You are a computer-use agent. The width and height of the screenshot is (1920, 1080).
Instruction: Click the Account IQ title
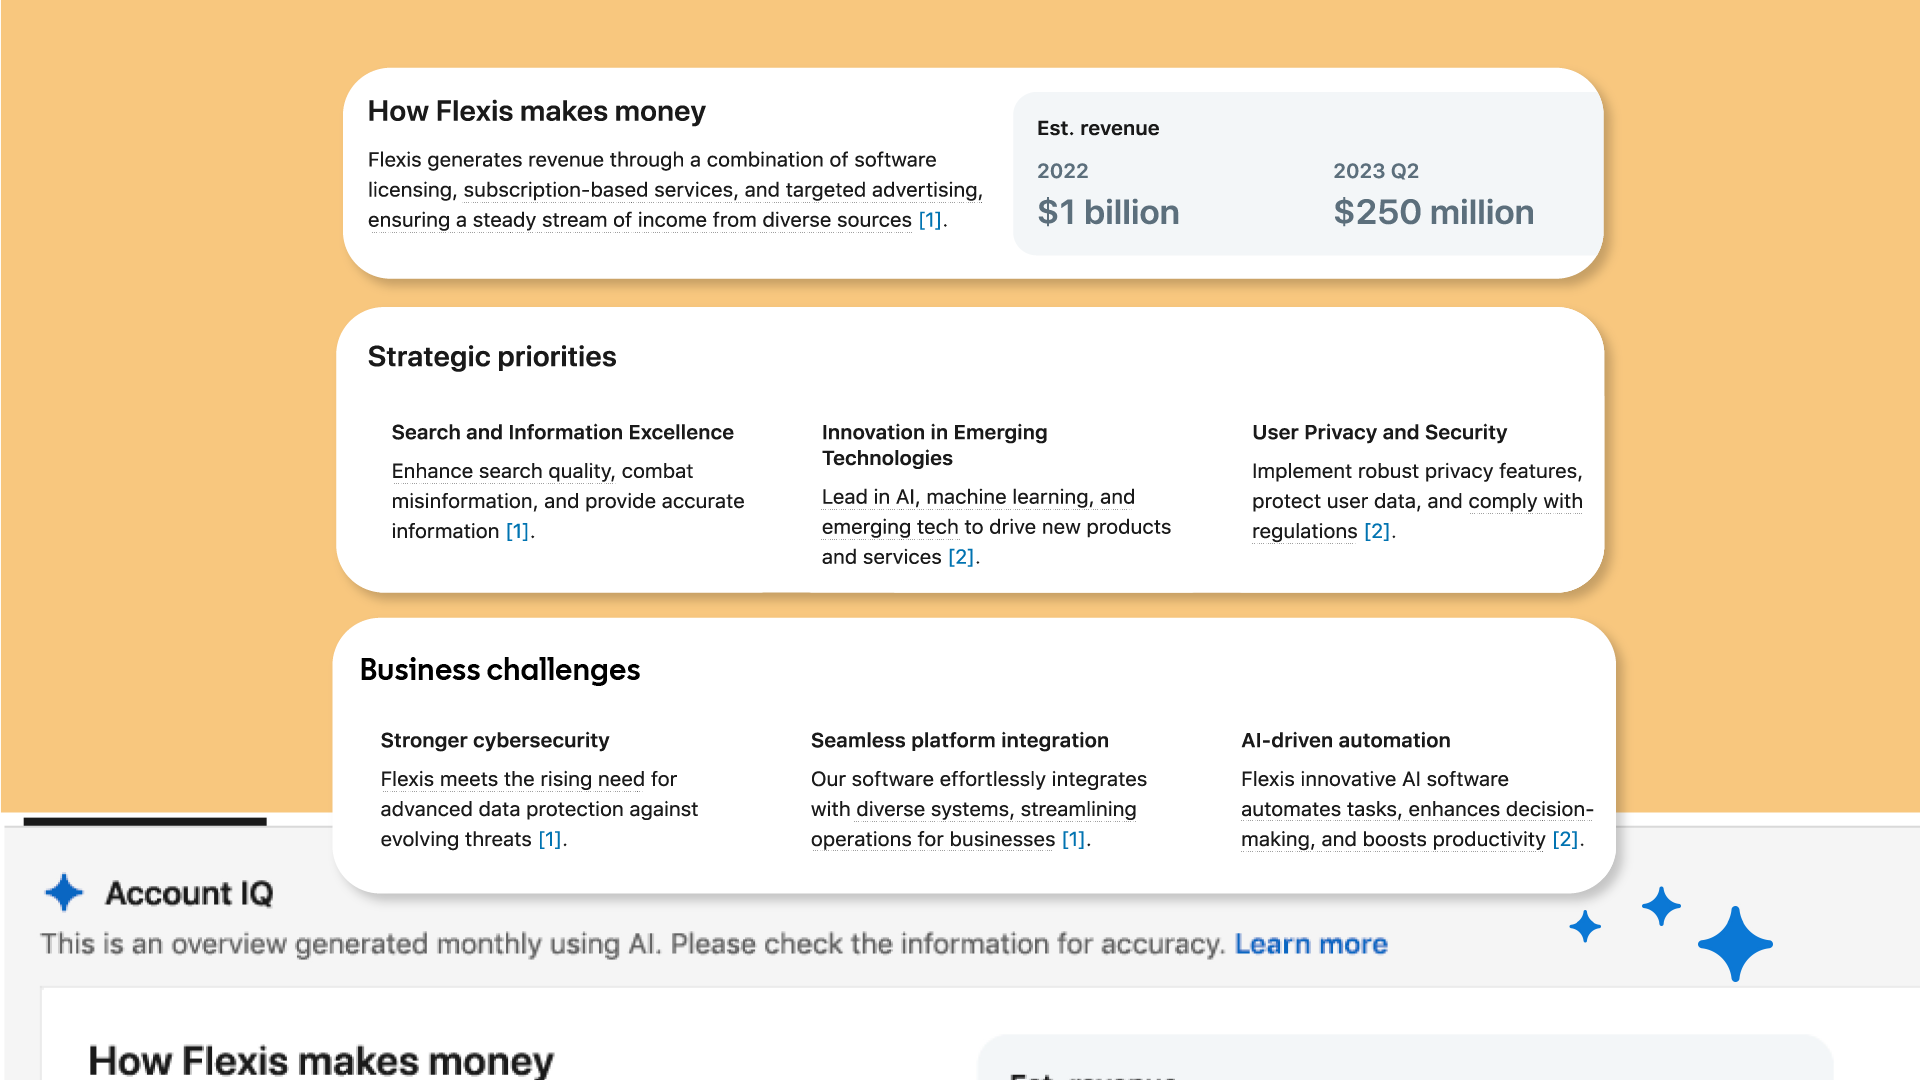pos(189,893)
